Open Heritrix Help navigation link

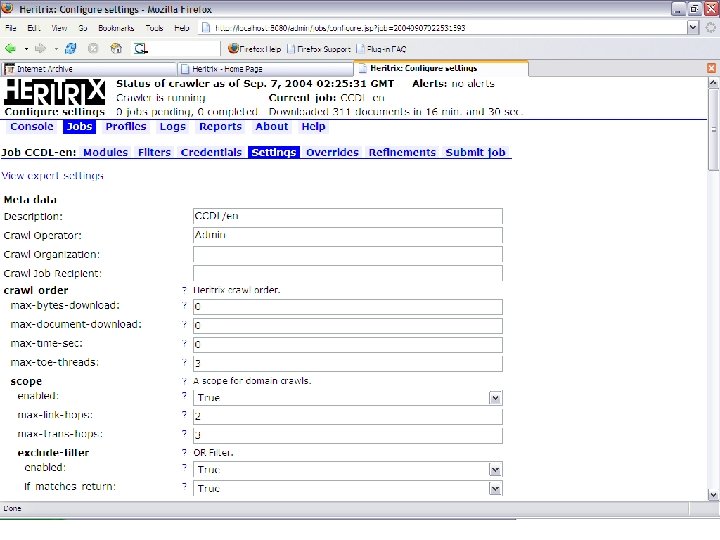coord(313,127)
